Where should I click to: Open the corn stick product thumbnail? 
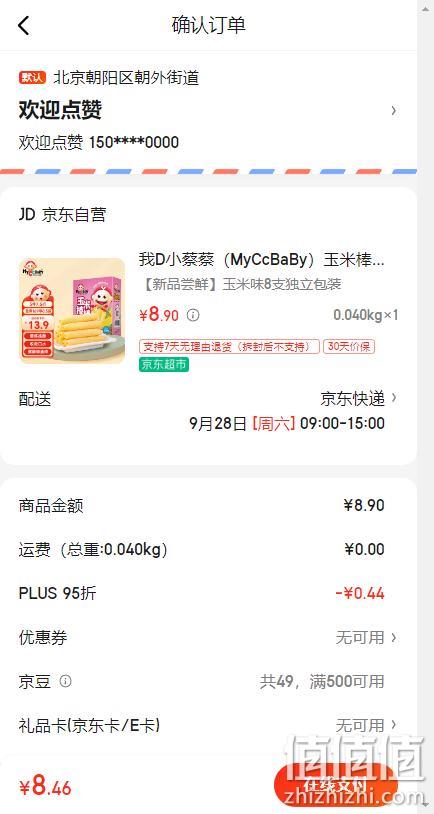coord(72,310)
